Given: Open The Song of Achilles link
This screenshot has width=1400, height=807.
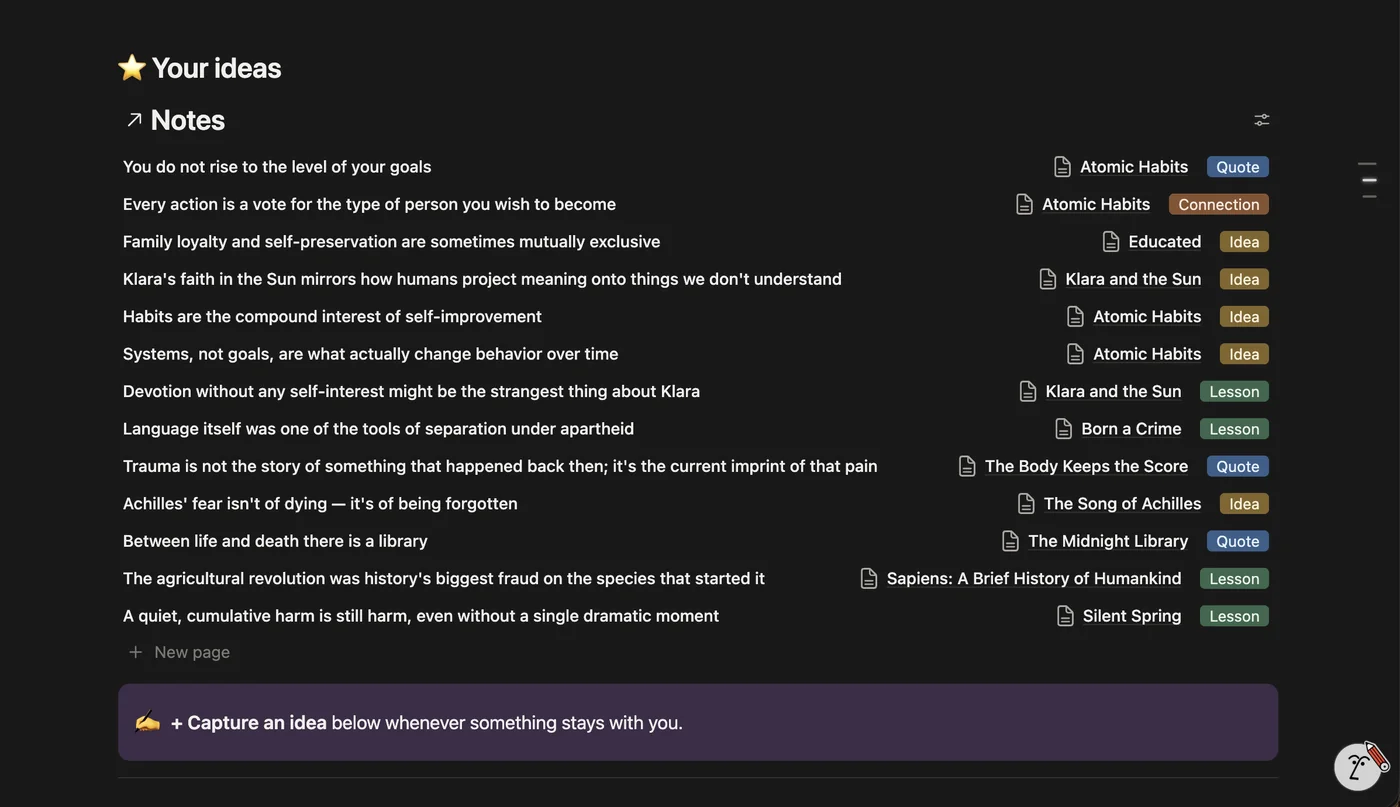Looking at the screenshot, I should [x=1122, y=504].
